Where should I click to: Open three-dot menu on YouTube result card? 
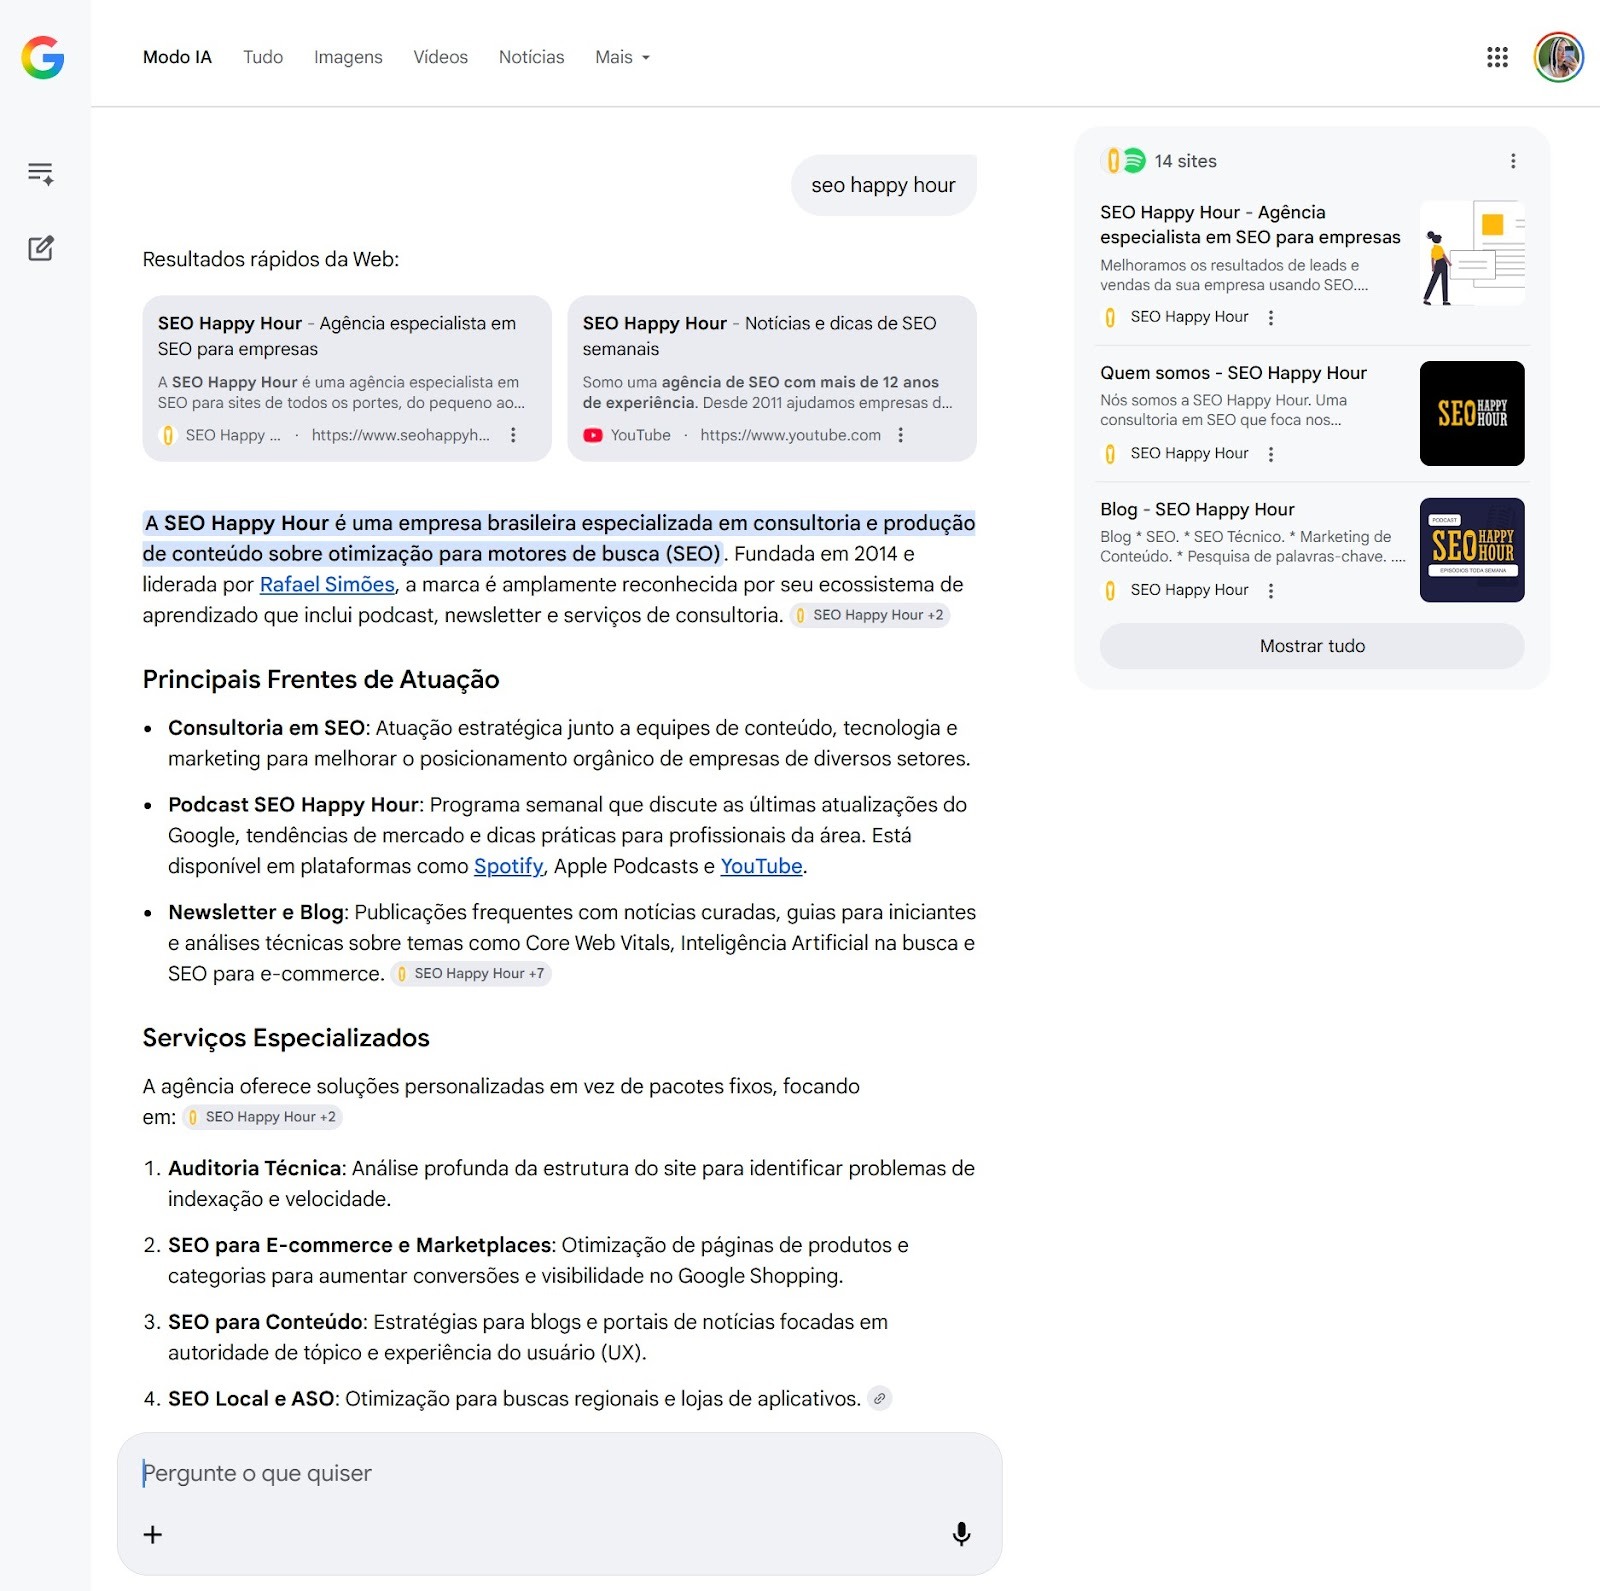coord(901,435)
